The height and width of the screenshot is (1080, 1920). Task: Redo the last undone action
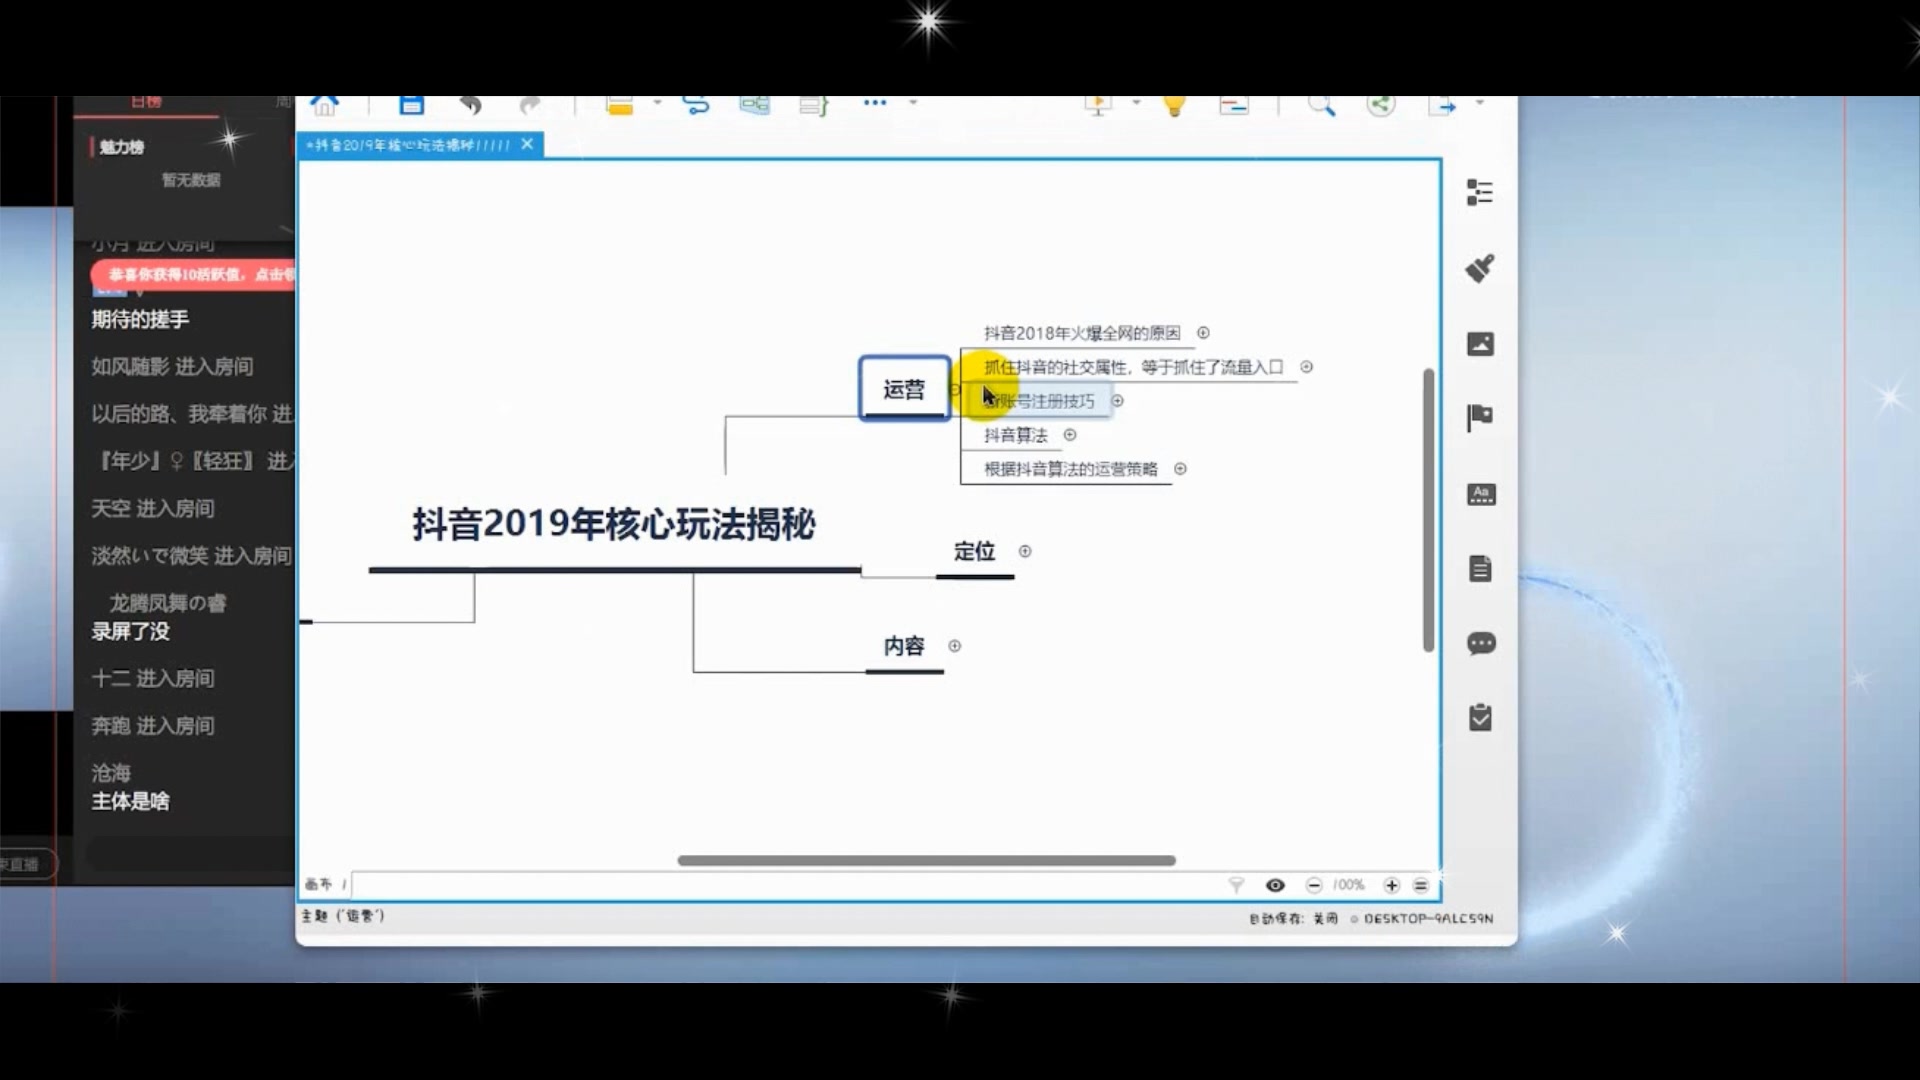pyautogui.click(x=530, y=105)
